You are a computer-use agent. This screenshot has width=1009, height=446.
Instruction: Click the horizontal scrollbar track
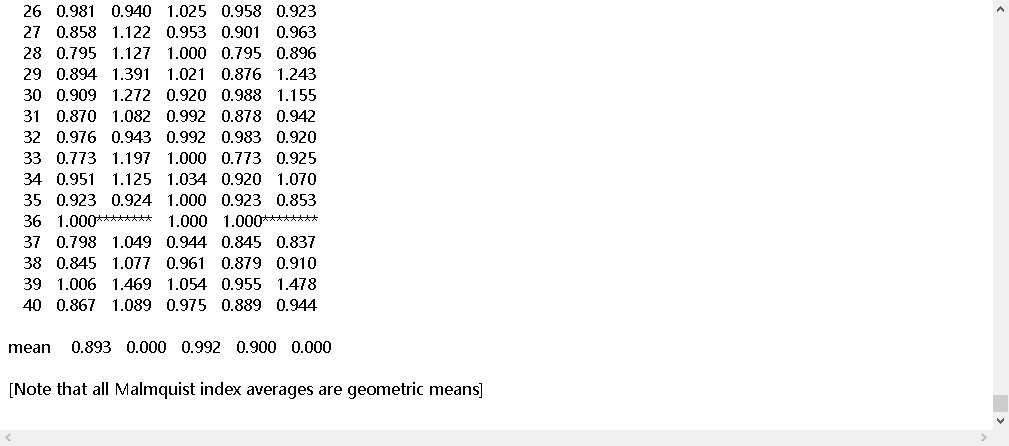click(x=500, y=437)
